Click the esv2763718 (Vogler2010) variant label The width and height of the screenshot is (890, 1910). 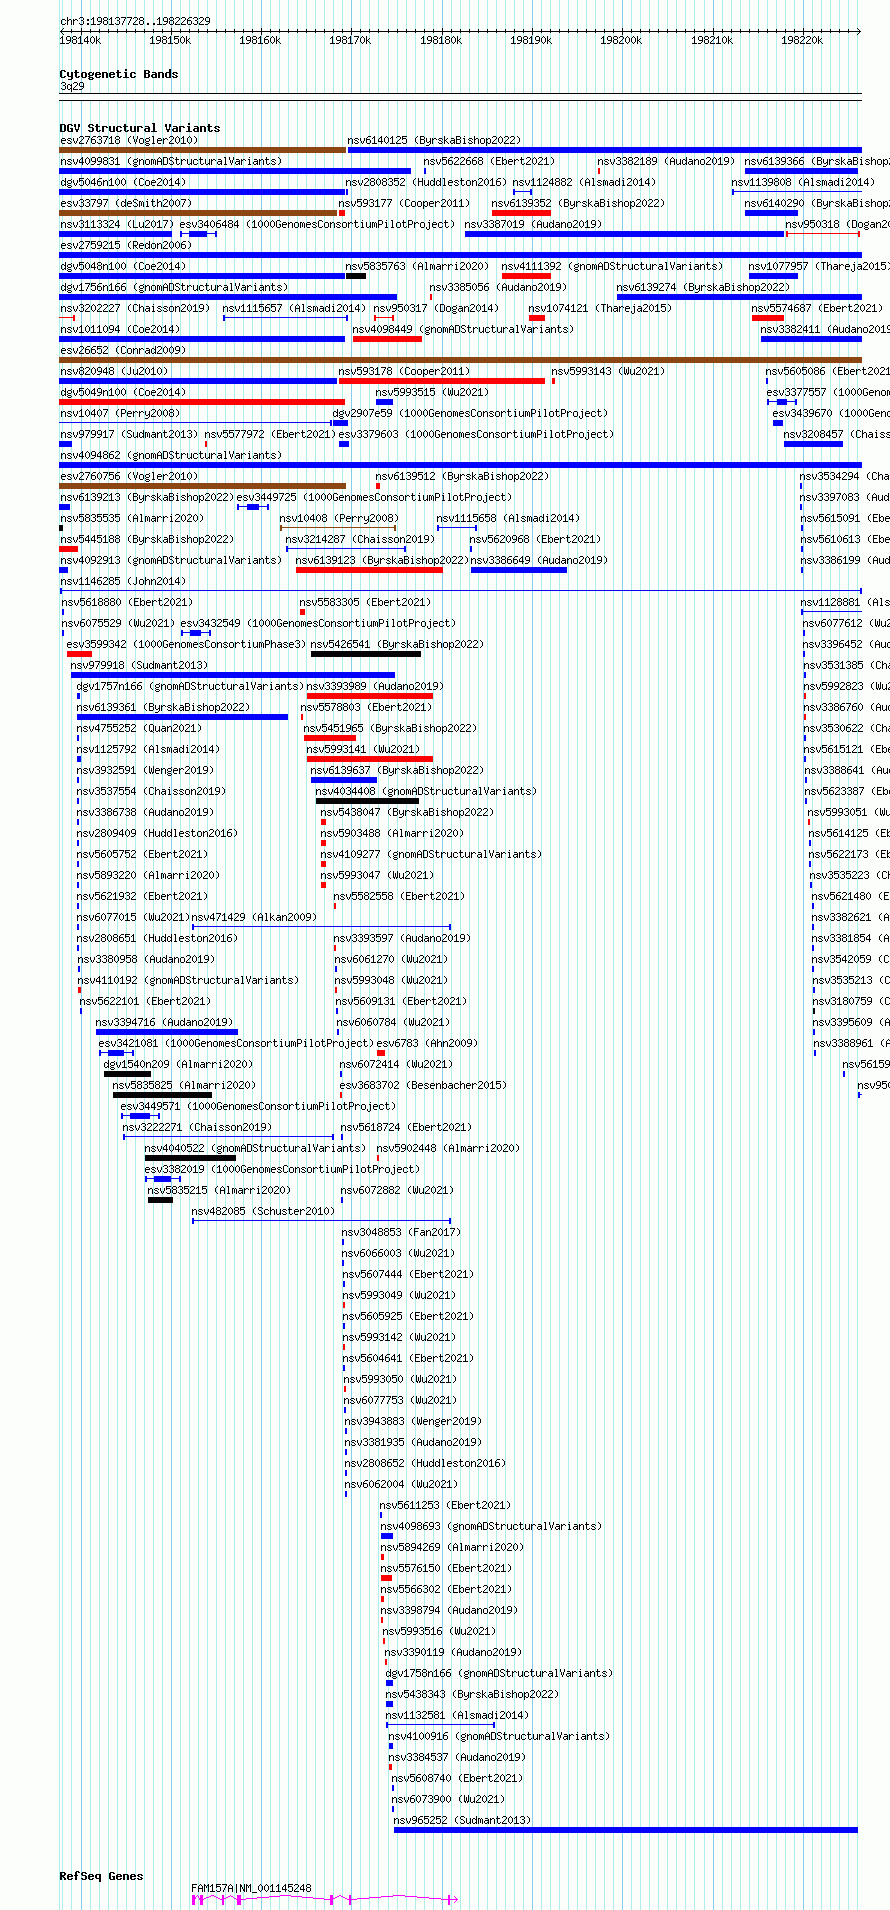tap(129, 140)
